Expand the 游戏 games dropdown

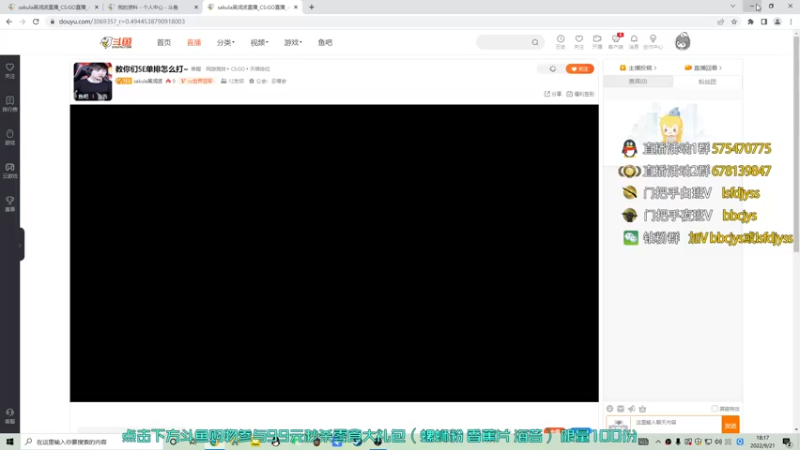pyautogui.click(x=293, y=42)
